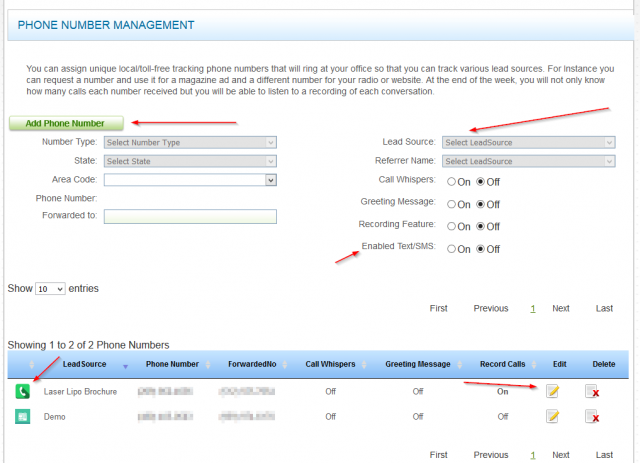Turn Greeting Message On

point(451,204)
